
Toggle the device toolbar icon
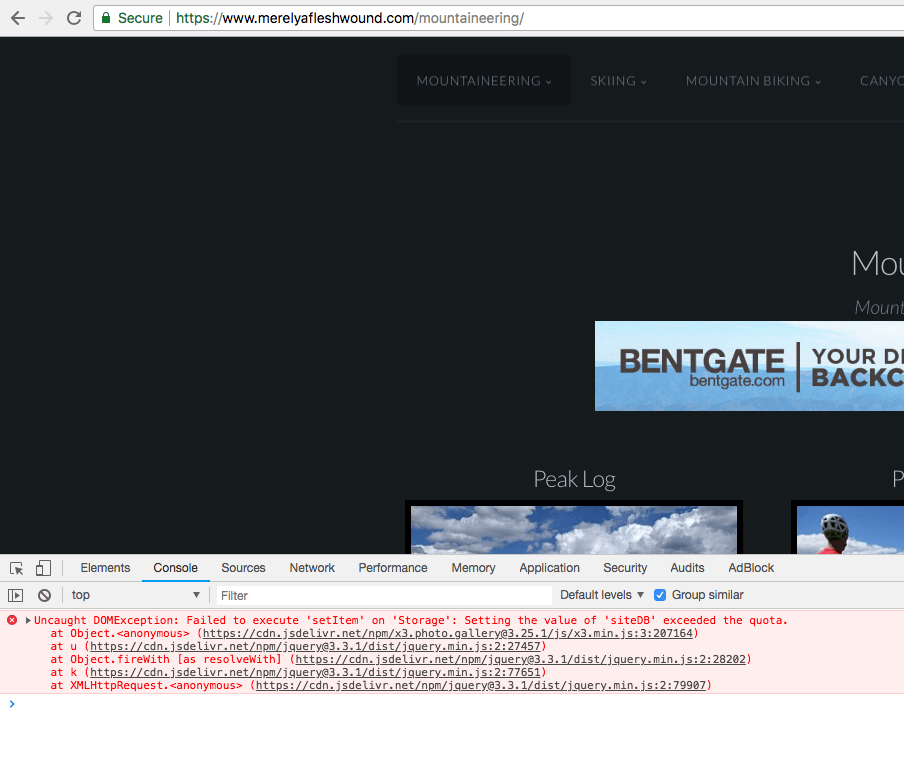coord(43,568)
